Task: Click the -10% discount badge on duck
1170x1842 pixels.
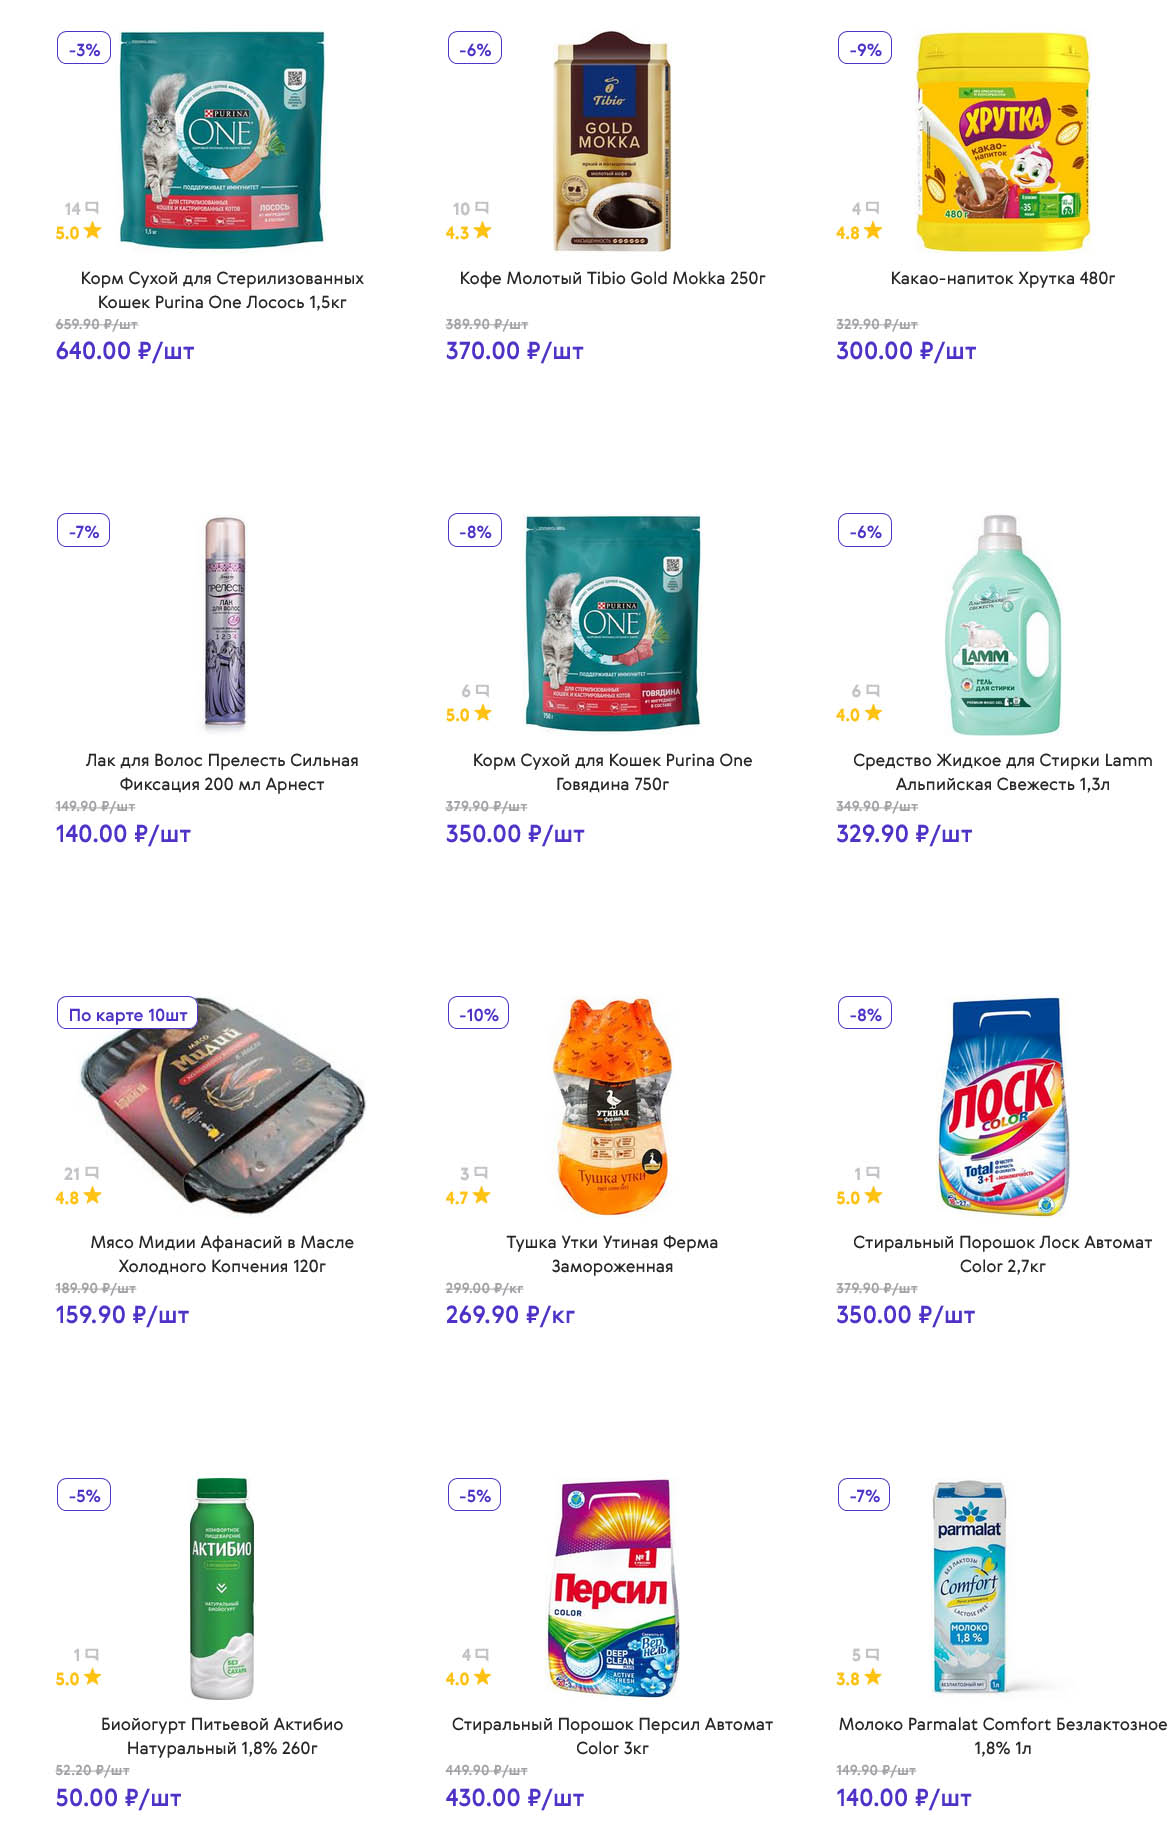Action: 478,1014
